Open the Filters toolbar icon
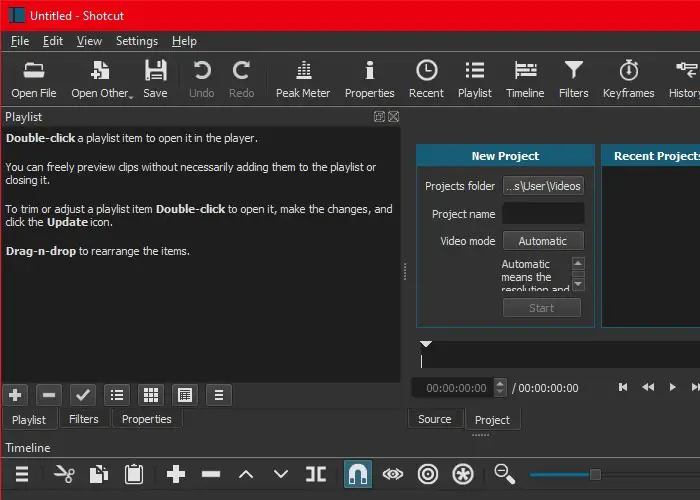Image resolution: width=700 pixels, height=500 pixels. (x=574, y=79)
